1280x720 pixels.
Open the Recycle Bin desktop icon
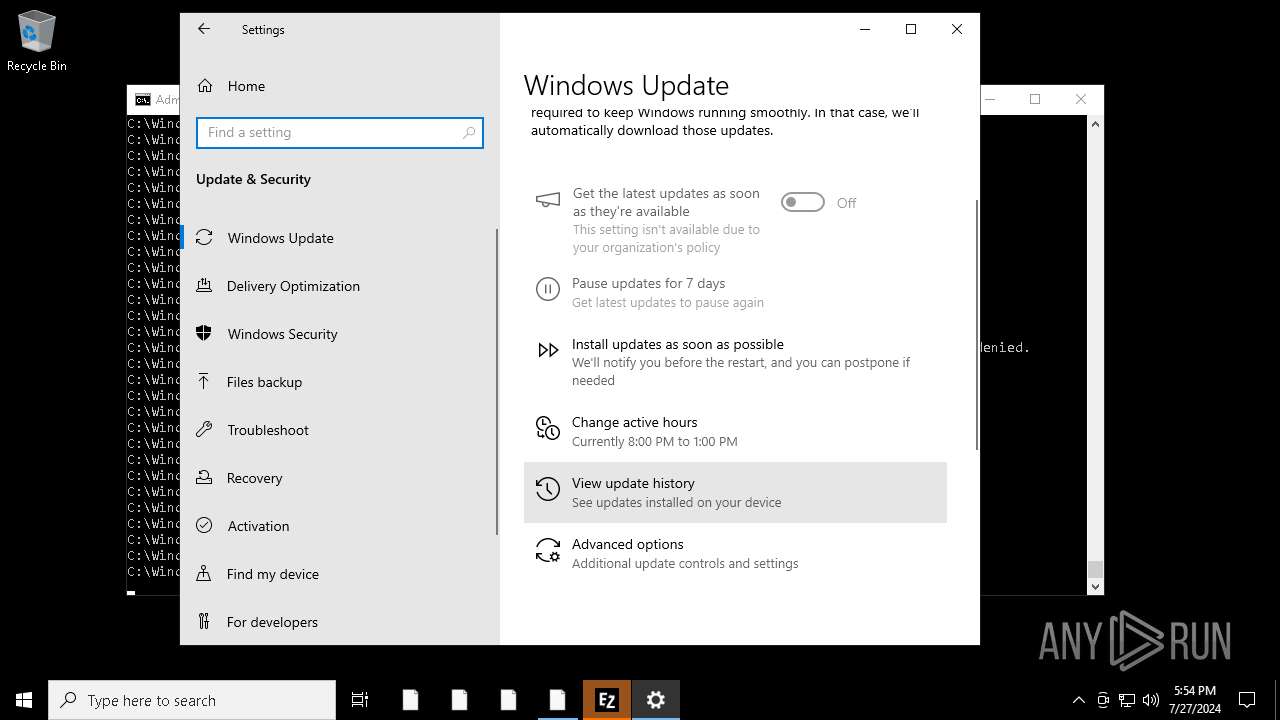37,41
